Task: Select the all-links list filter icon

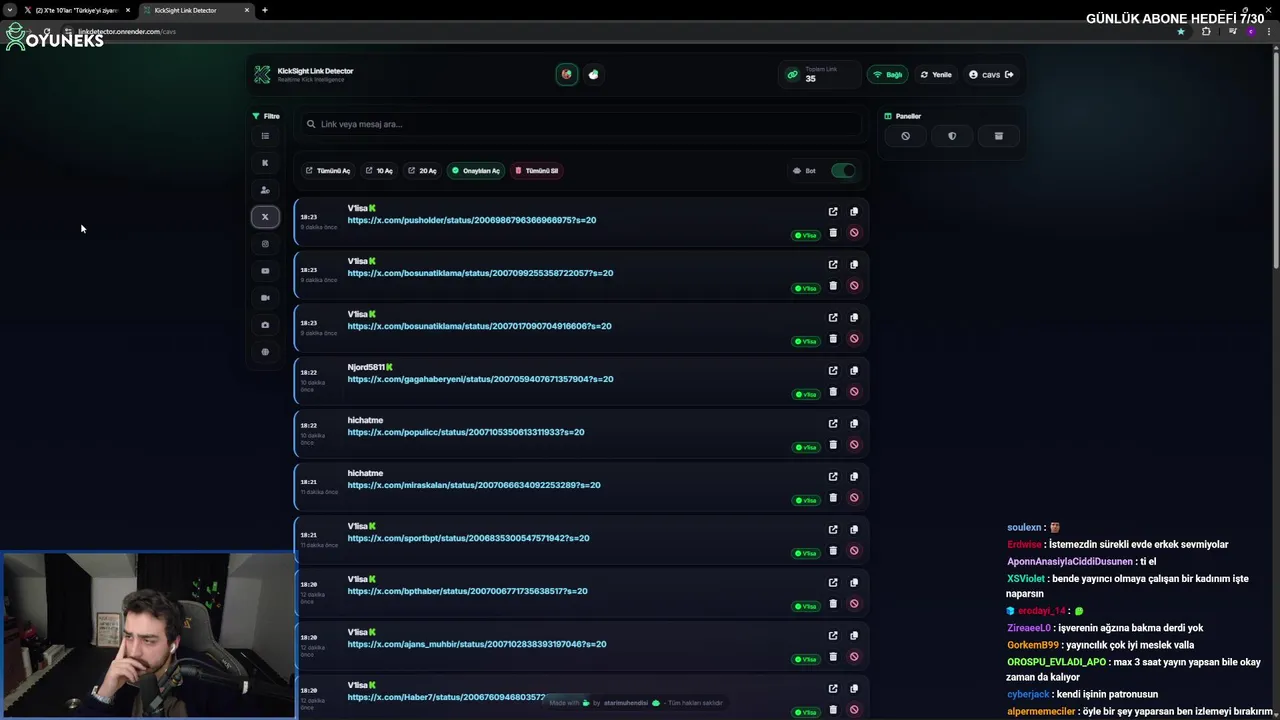Action: [x=265, y=136]
